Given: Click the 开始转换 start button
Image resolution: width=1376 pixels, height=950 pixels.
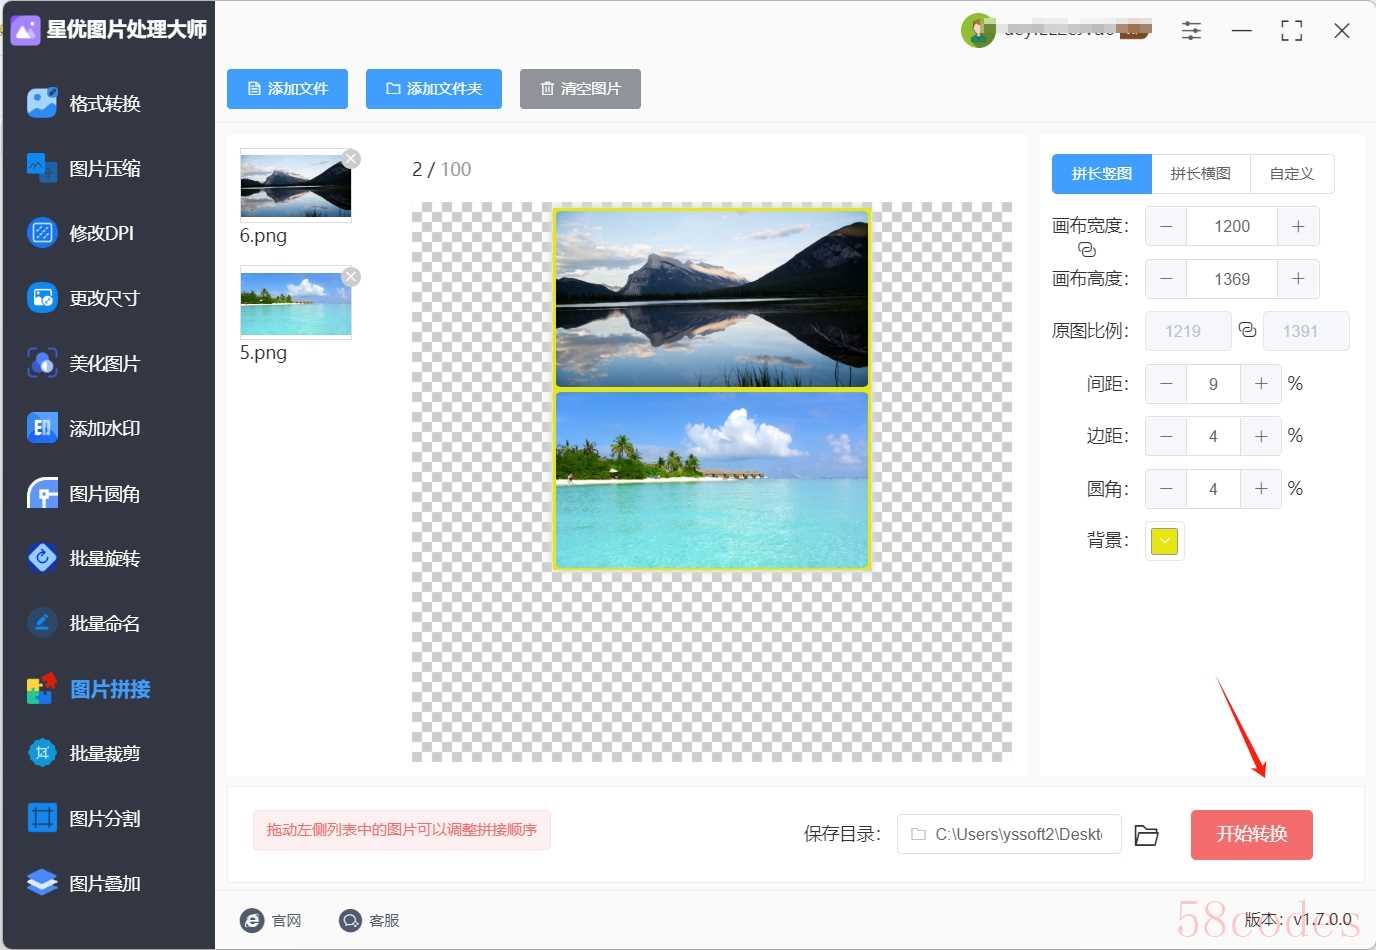Looking at the screenshot, I should [x=1252, y=834].
